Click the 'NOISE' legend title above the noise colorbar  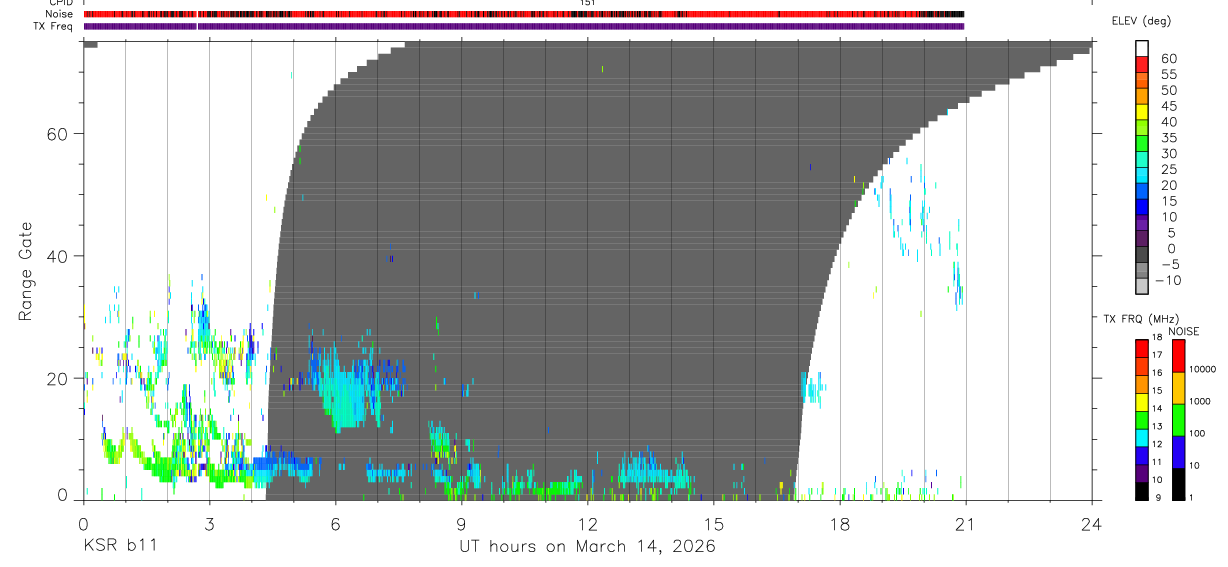pos(1184,331)
